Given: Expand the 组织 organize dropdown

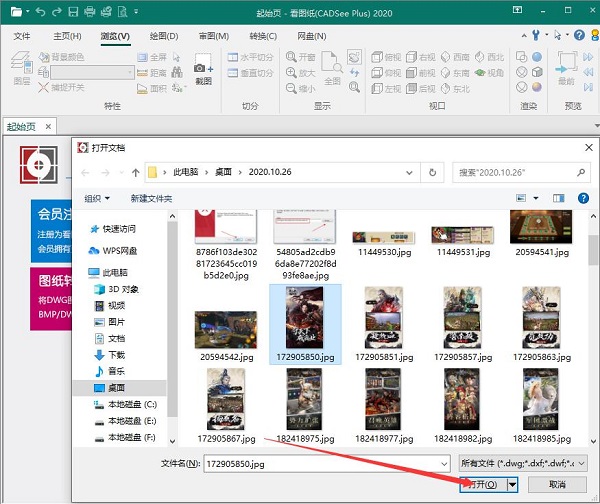Looking at the screenshot, I should click(97, 199).
